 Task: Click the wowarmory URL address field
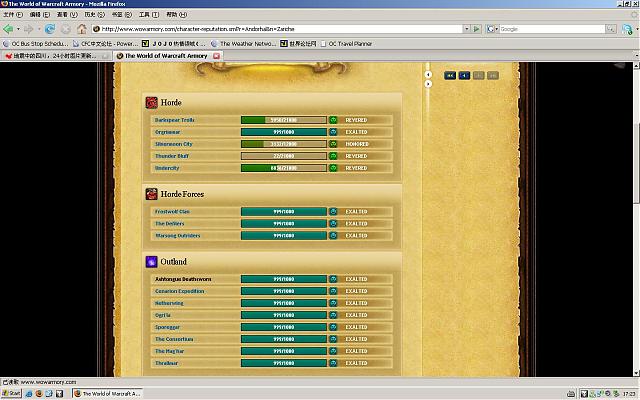click(x=282, y=29)
